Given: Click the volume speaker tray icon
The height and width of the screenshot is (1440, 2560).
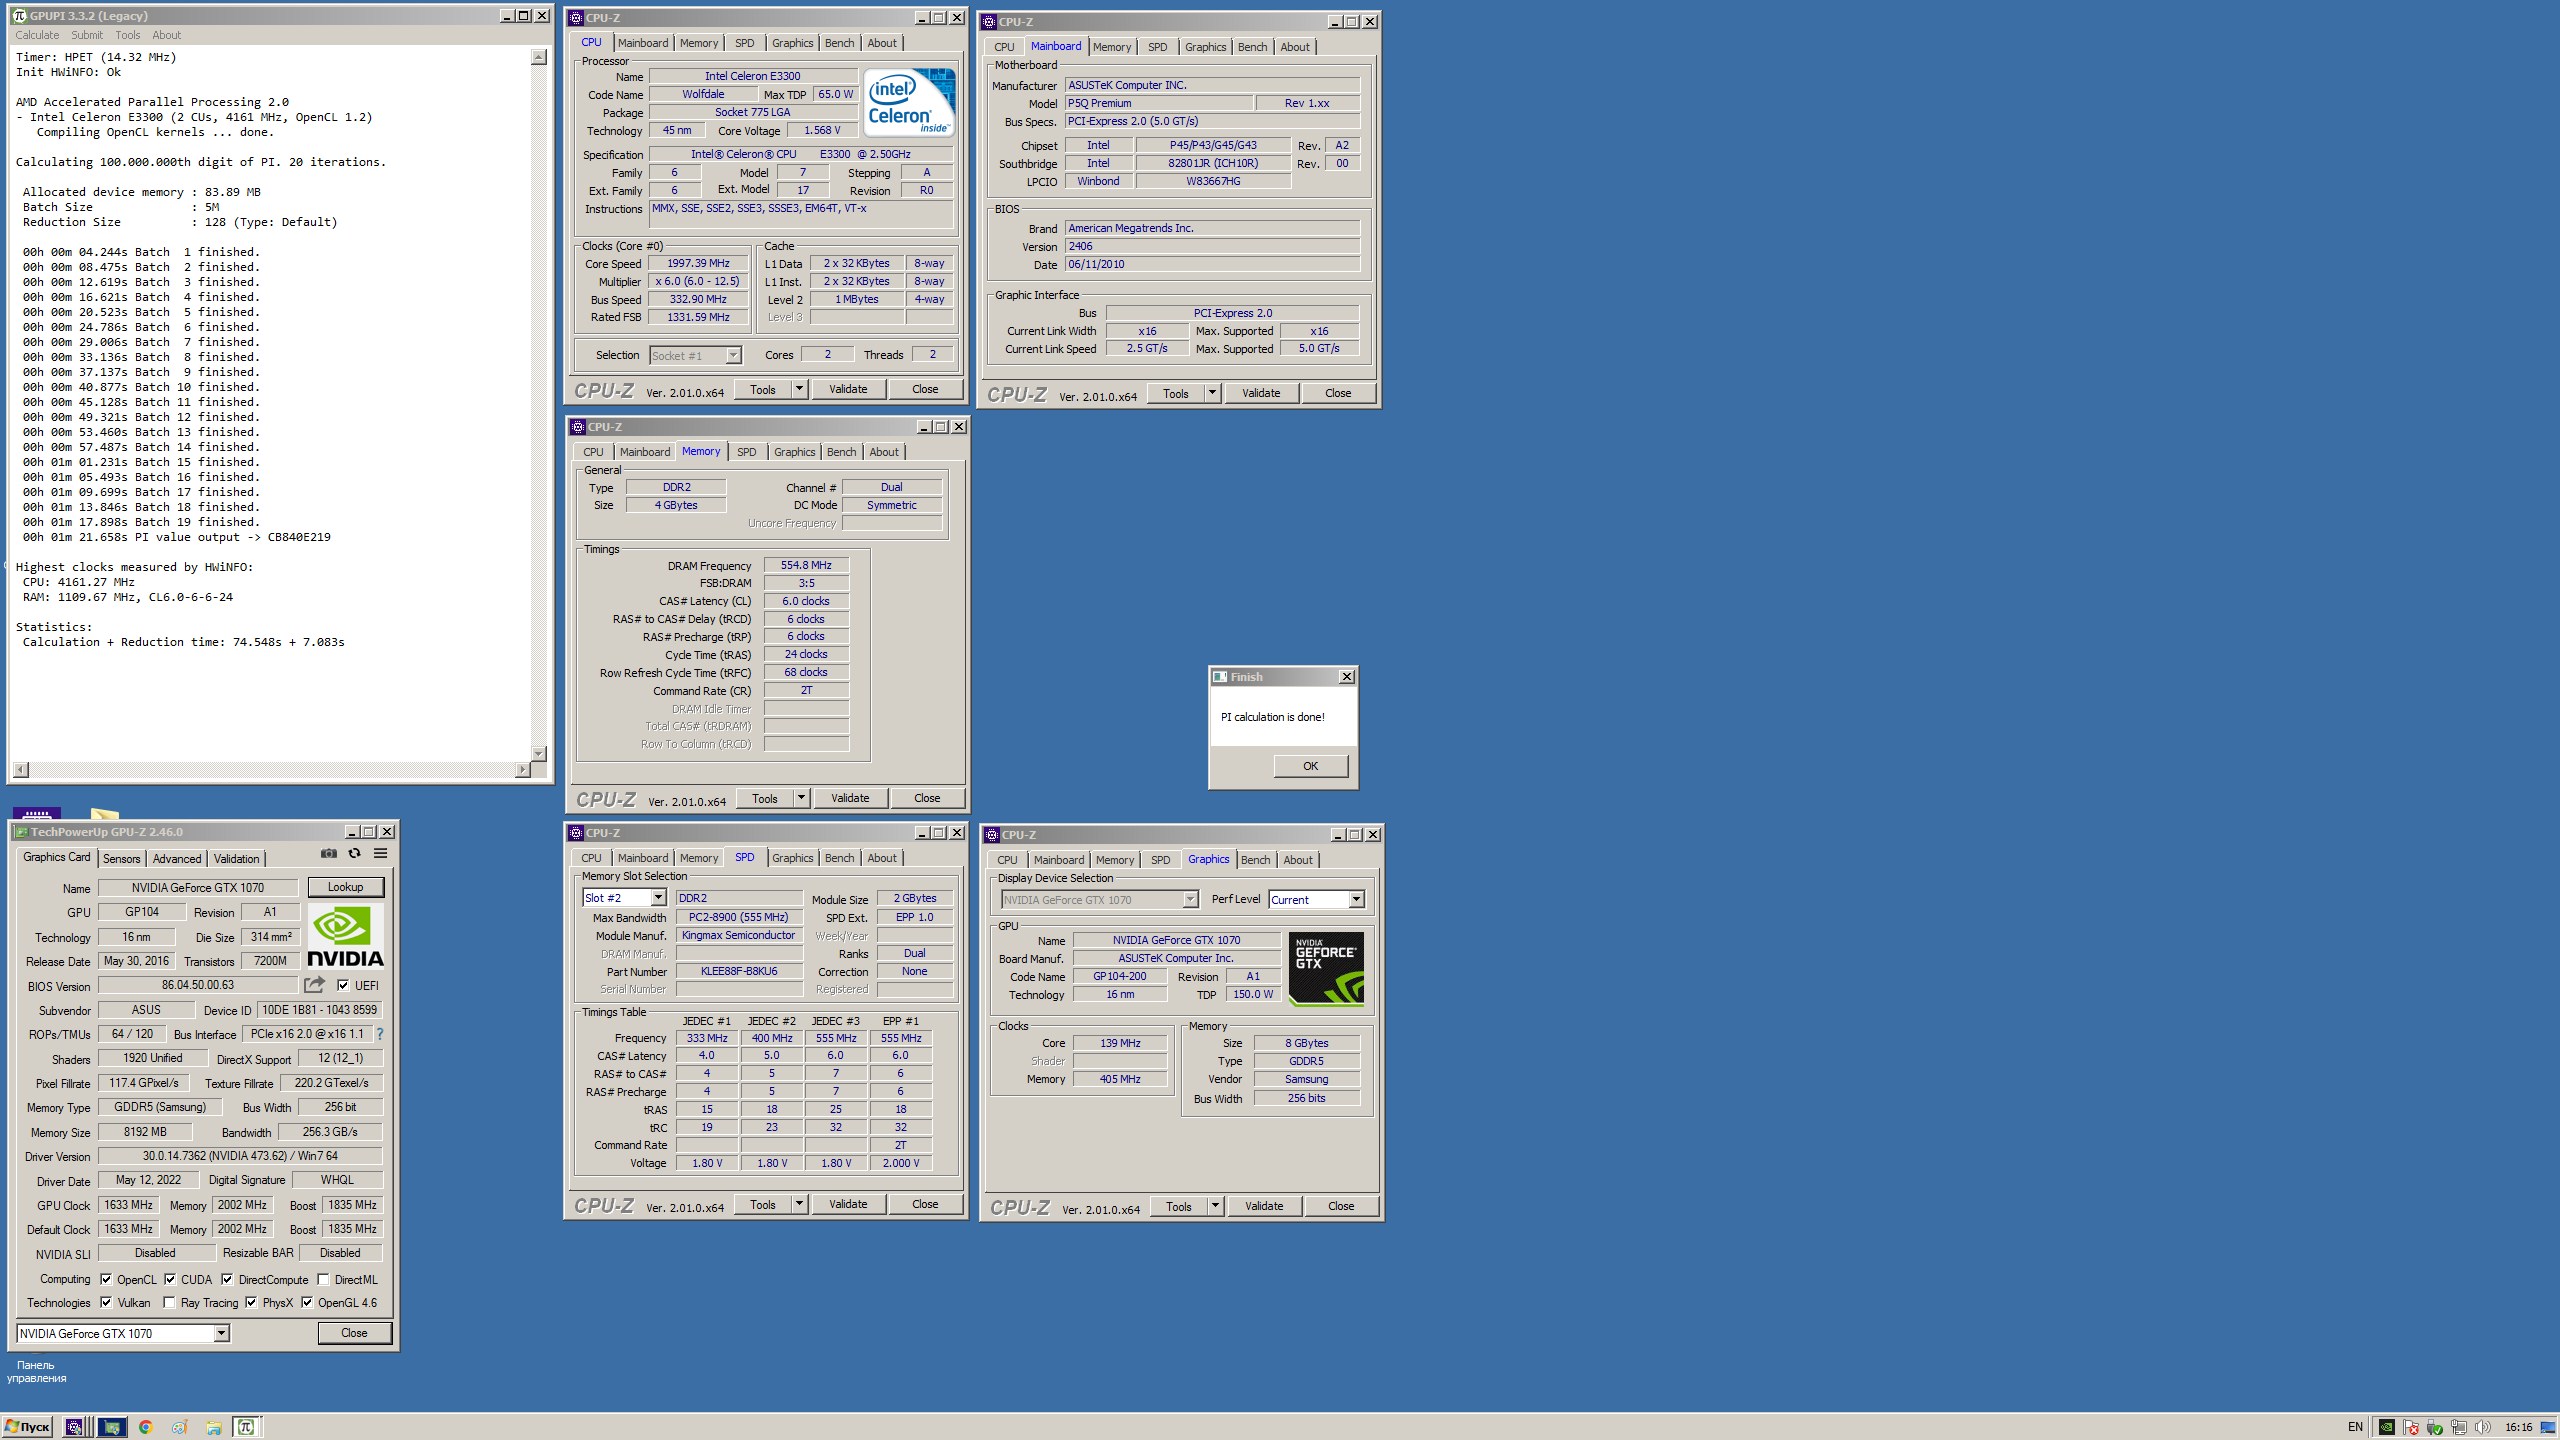Looking at the screenshot, I should tap(2483, 1427).
